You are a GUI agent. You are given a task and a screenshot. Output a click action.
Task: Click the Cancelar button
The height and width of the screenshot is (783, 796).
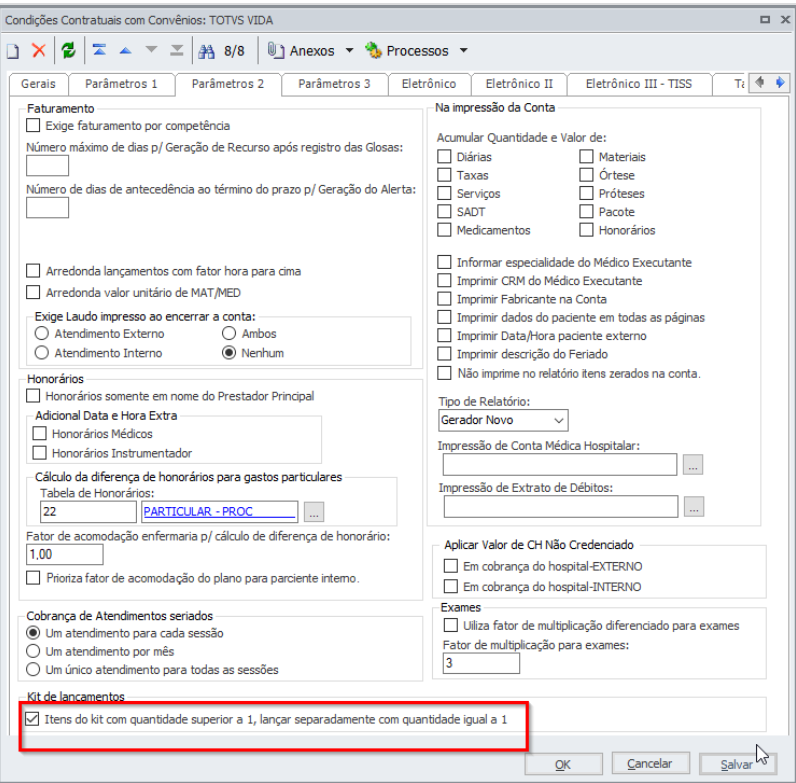pyautogui.click(x=650, y=763)
